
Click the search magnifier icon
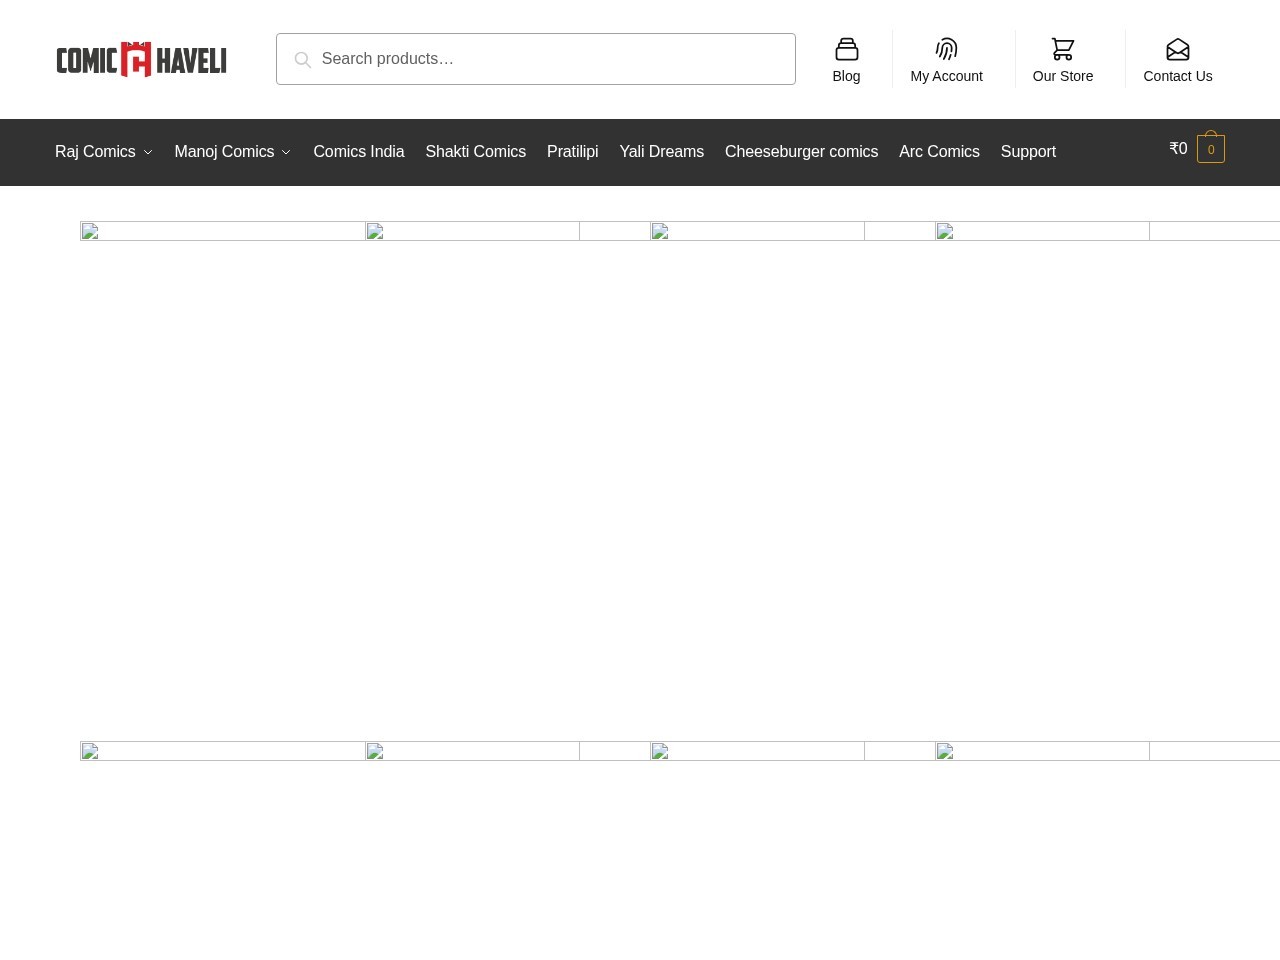[x=303, y=60]
